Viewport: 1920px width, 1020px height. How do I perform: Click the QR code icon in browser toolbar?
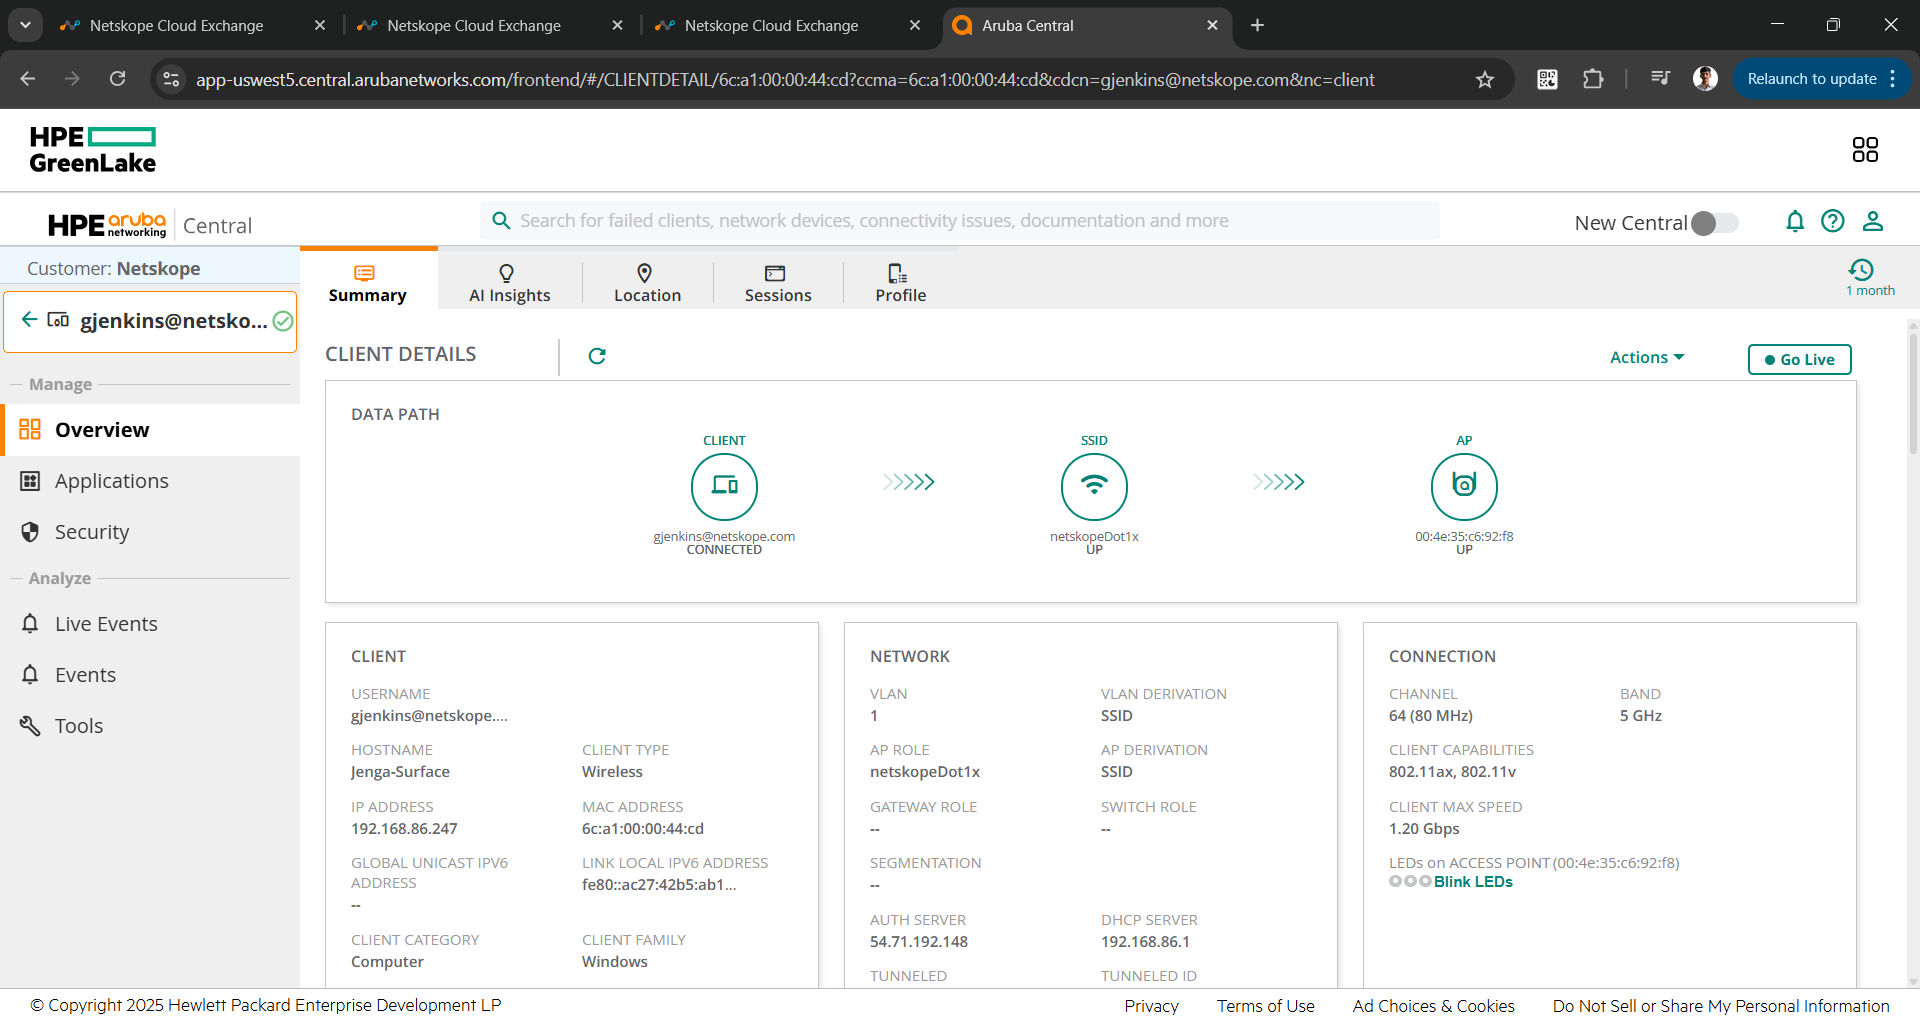coord(1547,79)
